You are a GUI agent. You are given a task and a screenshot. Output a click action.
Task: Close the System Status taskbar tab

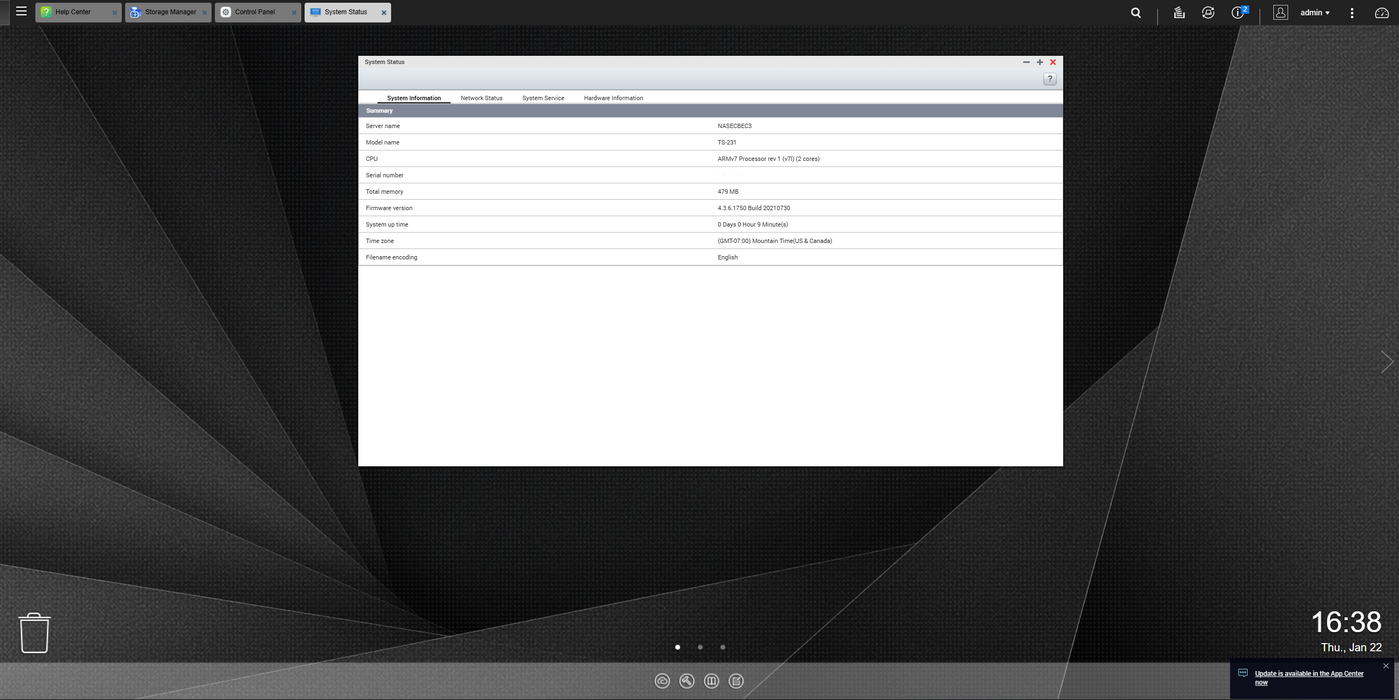point(384,13)
